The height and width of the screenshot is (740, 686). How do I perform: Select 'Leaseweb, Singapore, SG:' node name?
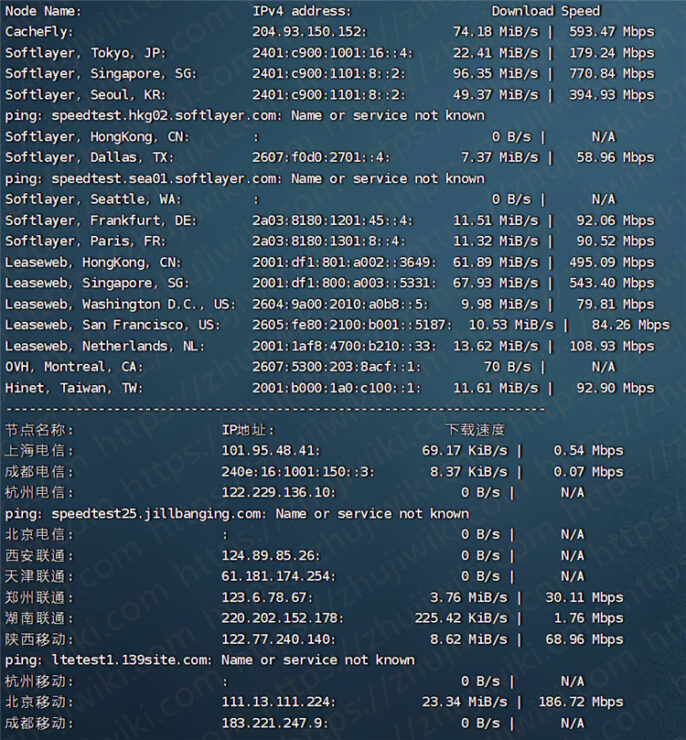pos(97,283)
